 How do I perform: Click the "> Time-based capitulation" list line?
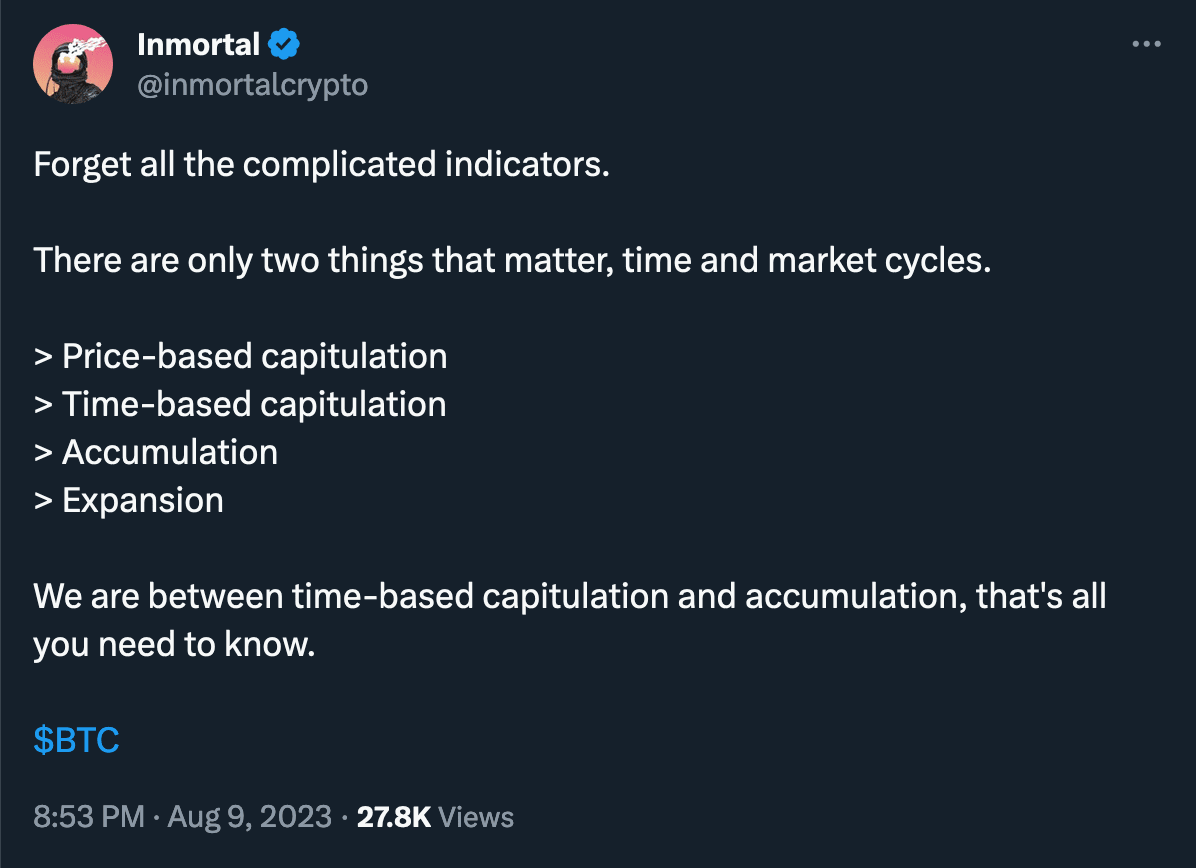coord(240,404)
